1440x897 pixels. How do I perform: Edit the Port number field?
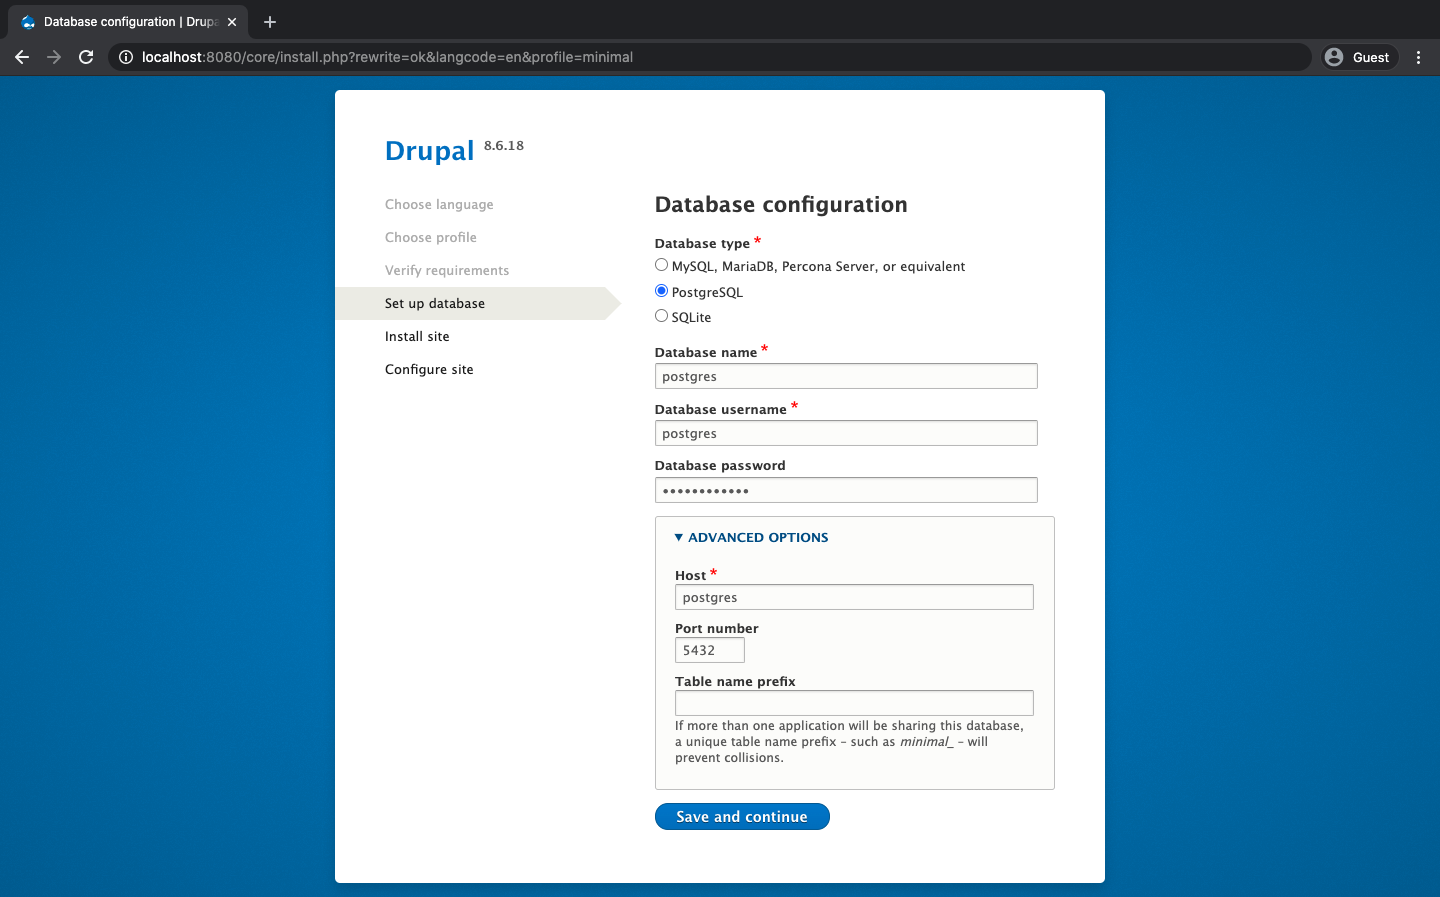(x=710, y=650)
